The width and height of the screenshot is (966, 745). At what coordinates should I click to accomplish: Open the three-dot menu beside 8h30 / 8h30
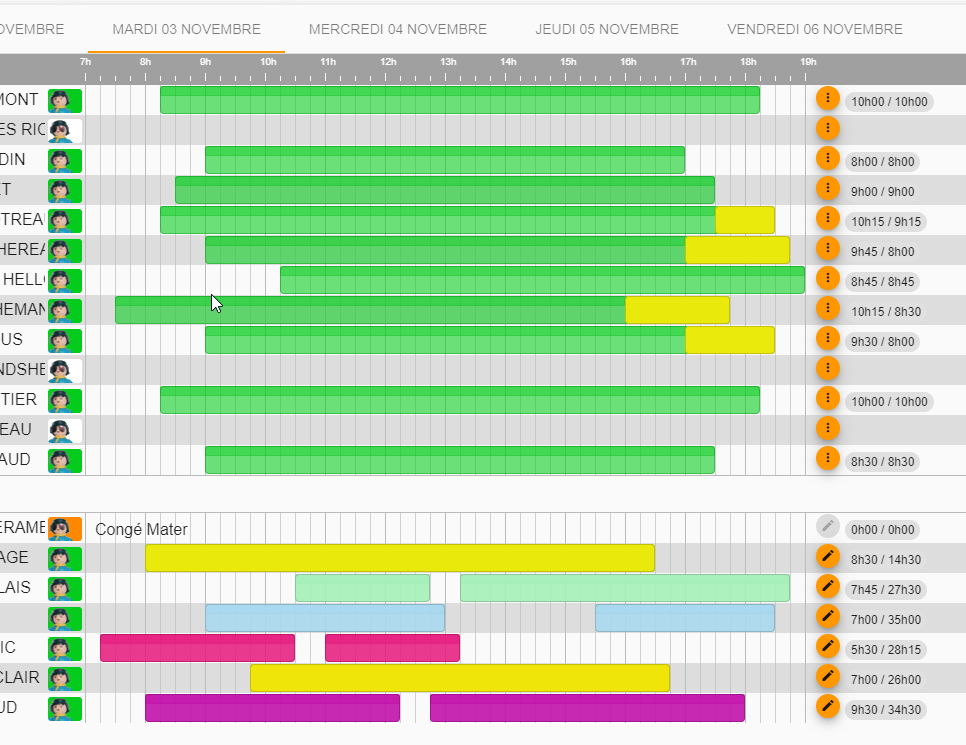click(x=827, y=458)
